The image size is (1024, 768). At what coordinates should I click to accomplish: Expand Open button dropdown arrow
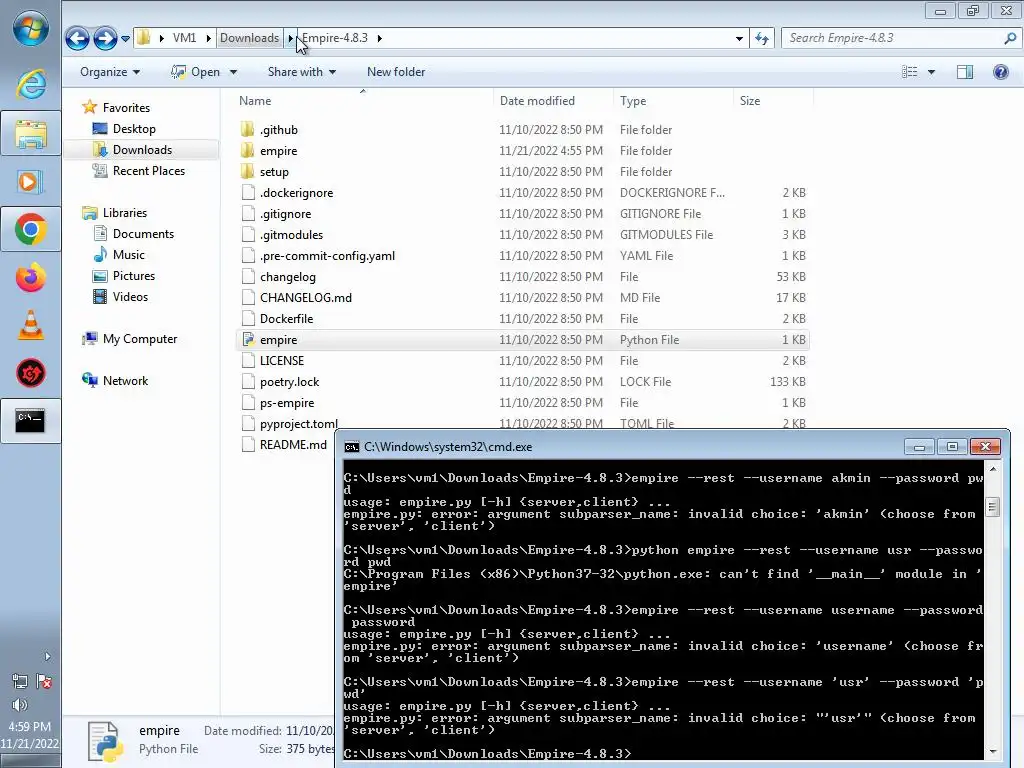tap(233, 72)
